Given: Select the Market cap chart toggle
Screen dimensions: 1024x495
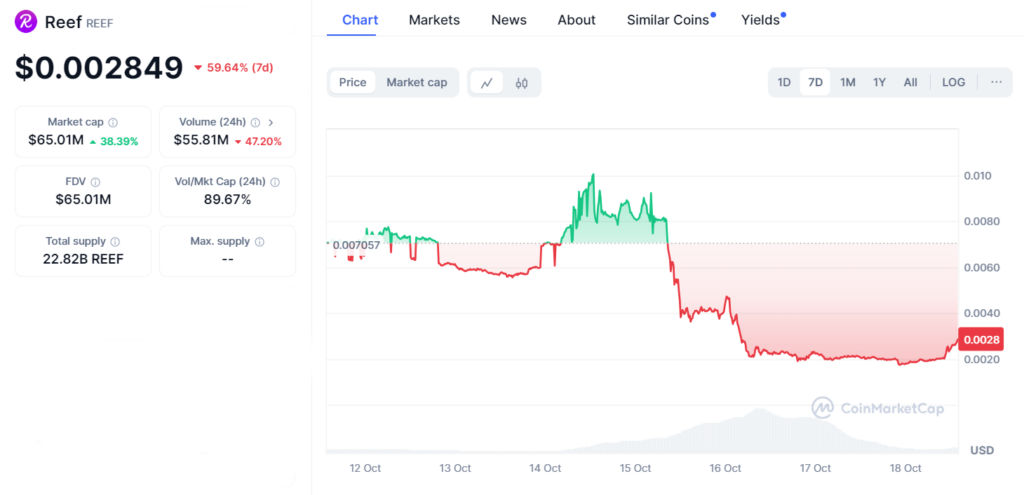Looking at the screenshot, I should coord(417,82).
